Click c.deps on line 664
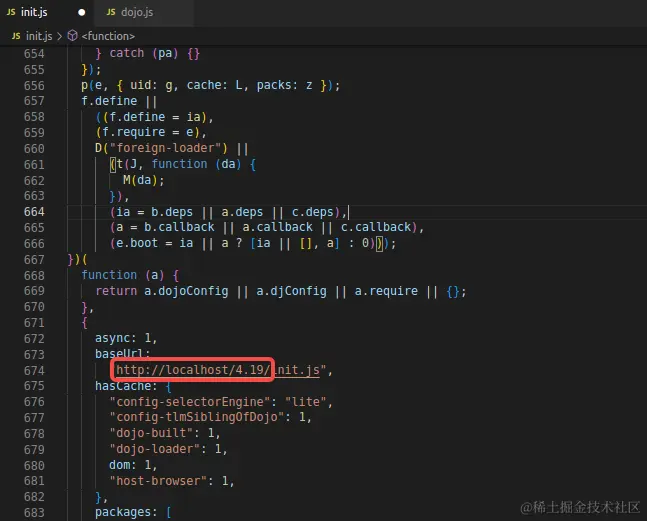 [312, 212]
